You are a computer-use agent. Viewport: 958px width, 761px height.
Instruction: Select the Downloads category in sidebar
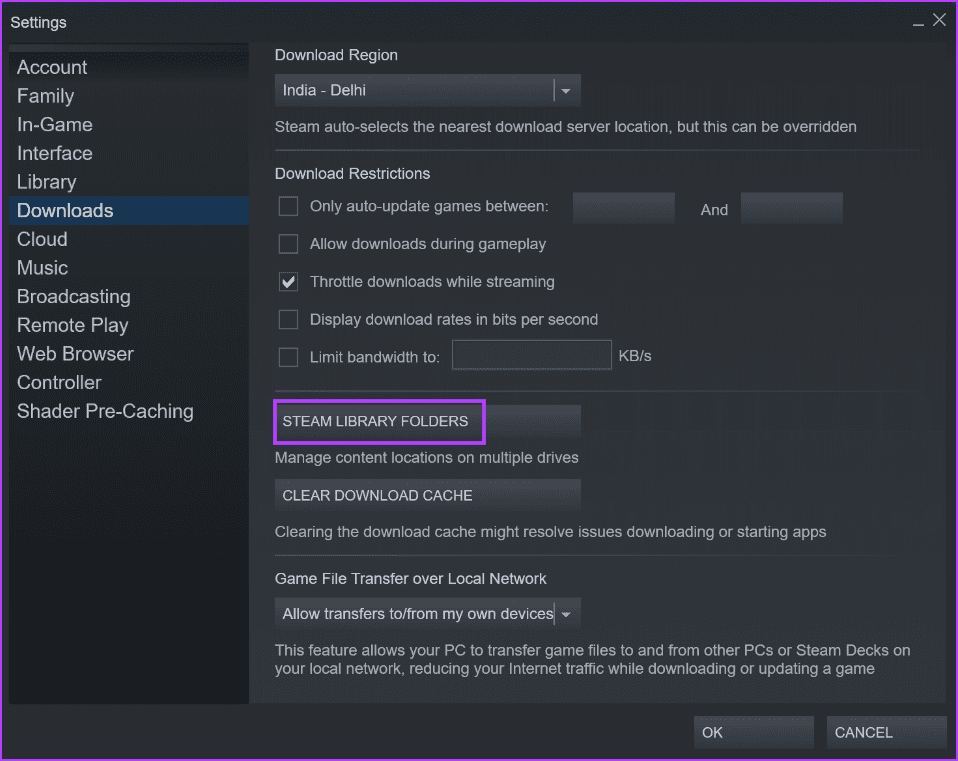[128, 211]
